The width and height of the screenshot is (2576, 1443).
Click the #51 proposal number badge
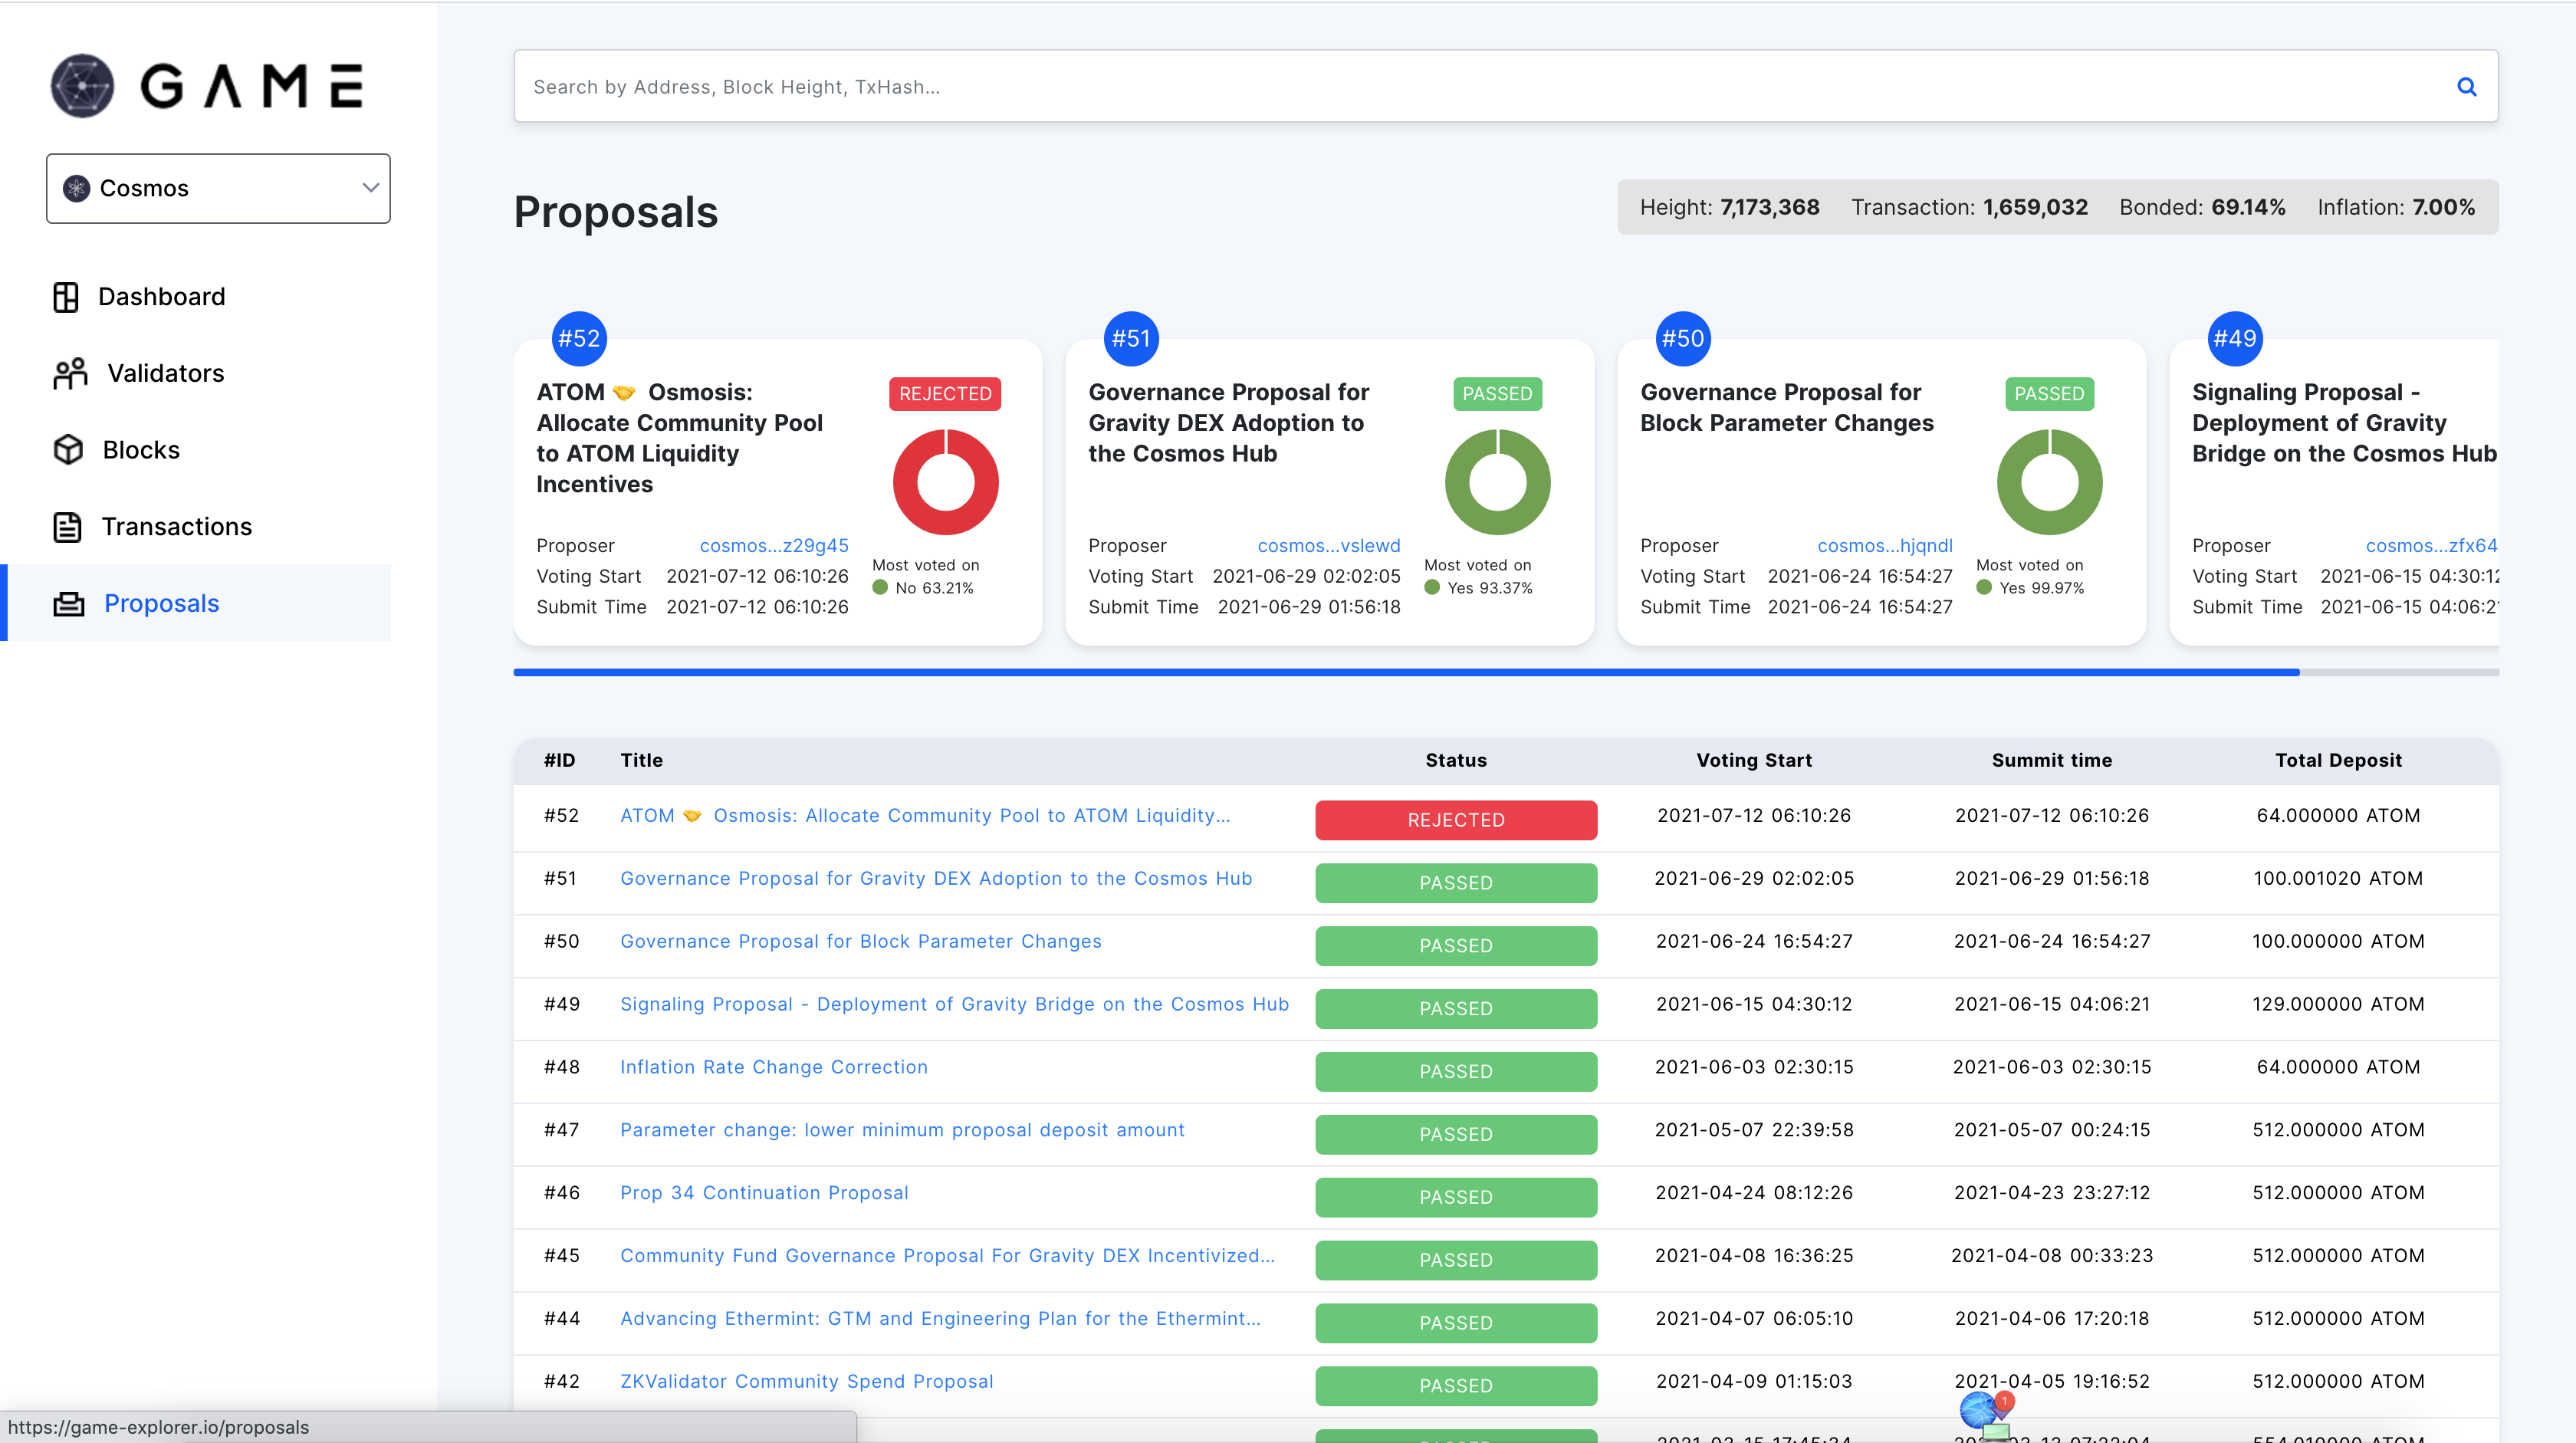tap(1131, 339)
